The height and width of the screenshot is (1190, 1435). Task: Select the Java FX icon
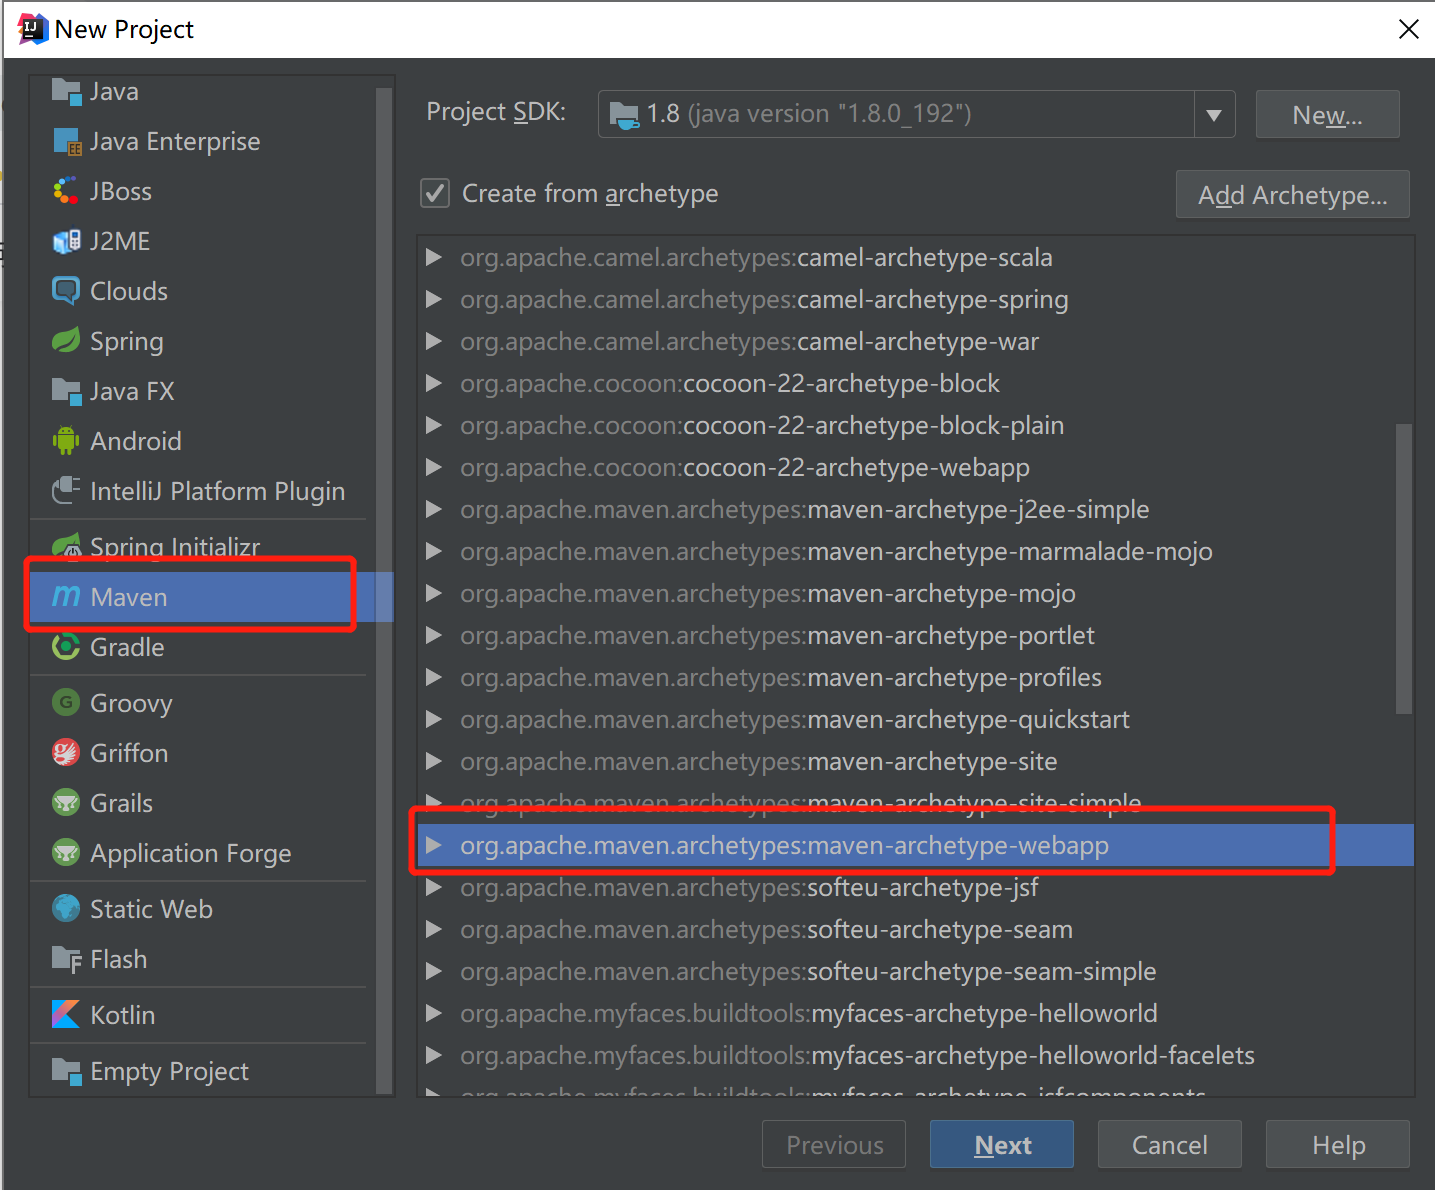pos(66,391)
